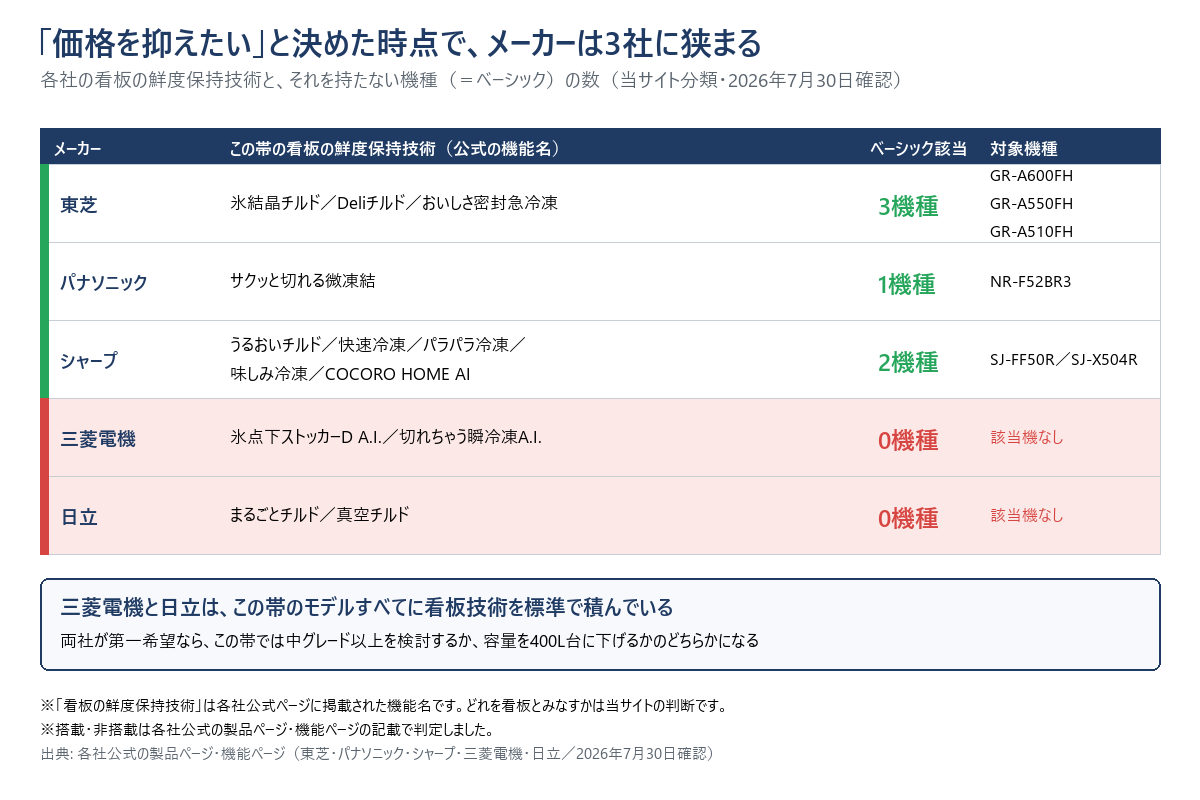Click the 氷結晶チルド／Deliチルド technology text

pyautogui.click(x=394, y=203)
